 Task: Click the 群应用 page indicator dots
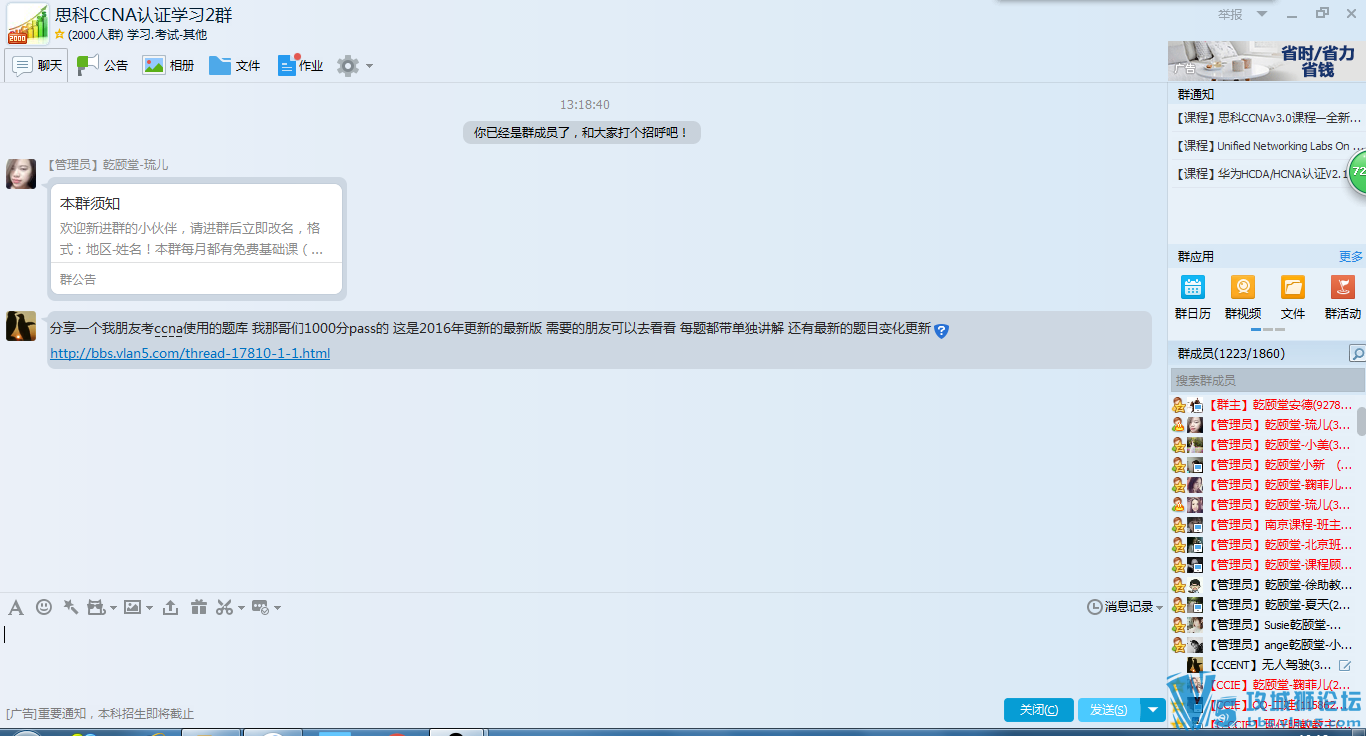pos(1268,329)
